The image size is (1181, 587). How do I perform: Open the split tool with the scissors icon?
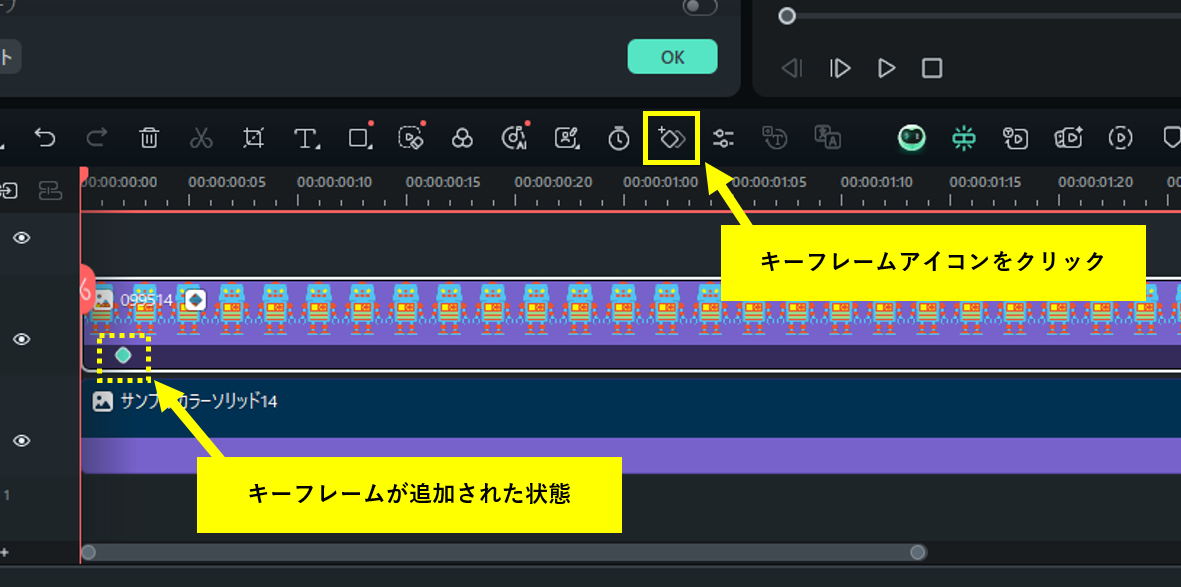pos(201,138)
